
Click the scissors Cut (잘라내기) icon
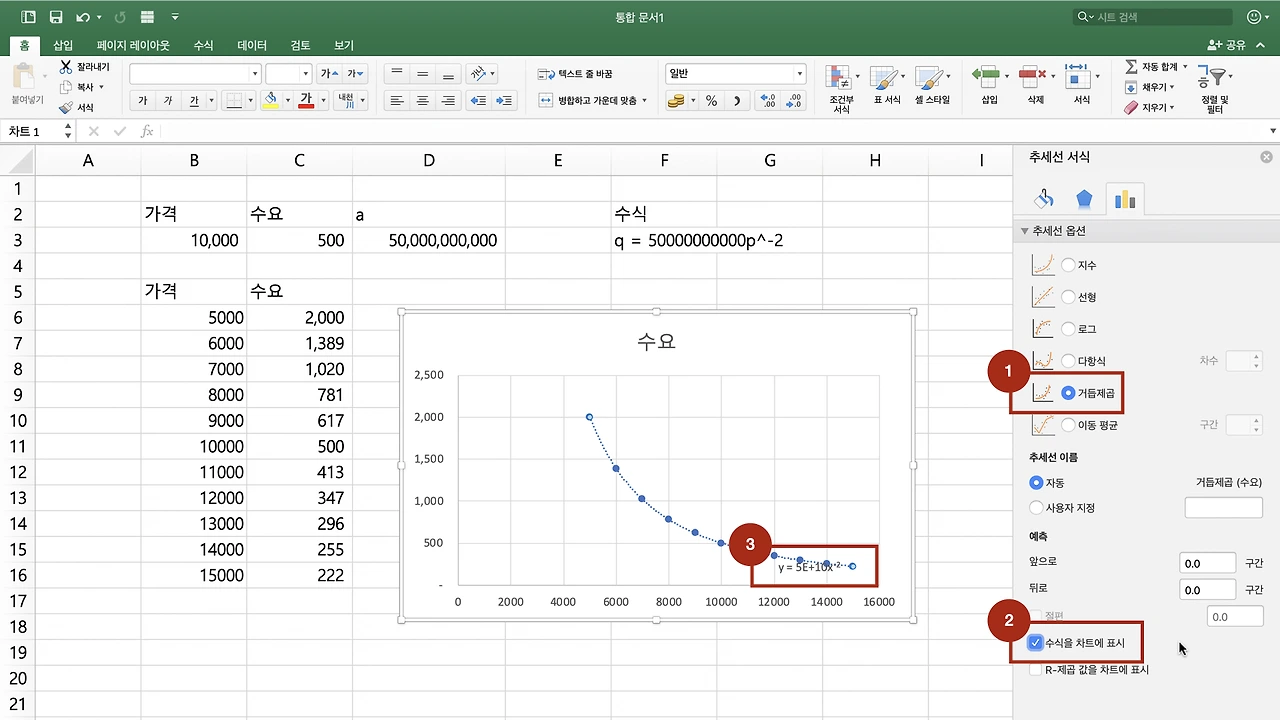pyautogui.click(x=66, y=67)
